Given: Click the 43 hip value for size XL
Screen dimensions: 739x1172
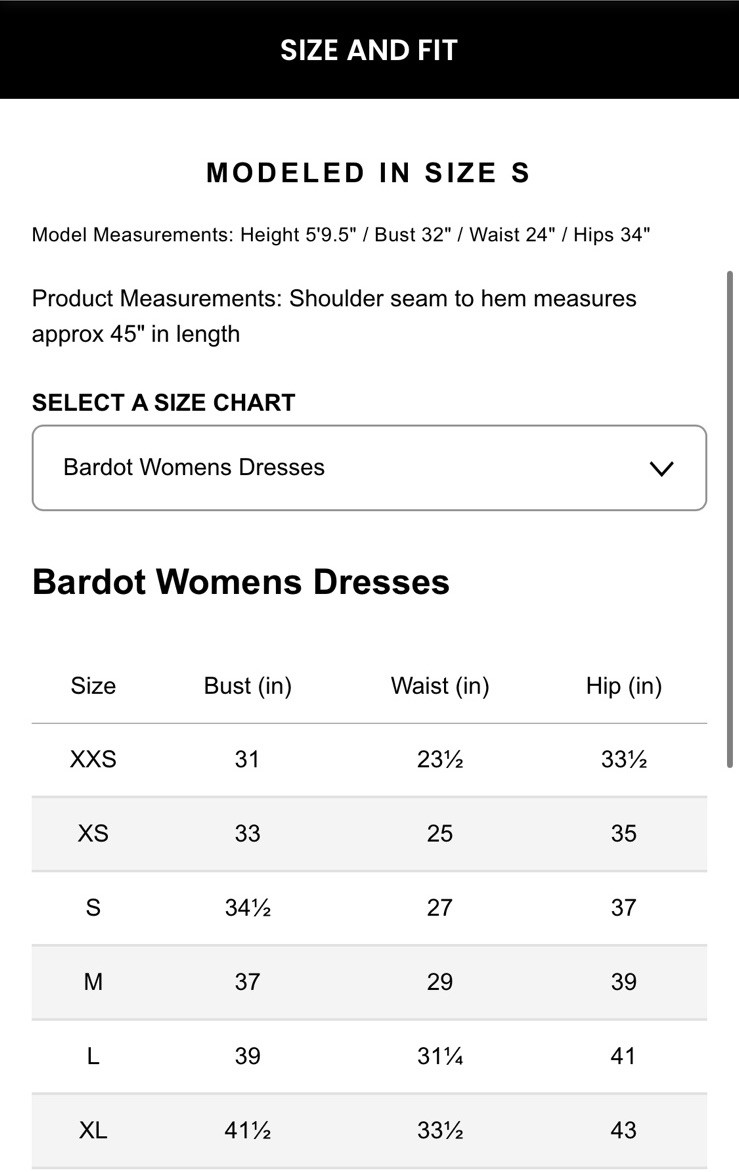Looking at the screenshot, I should [x=623, y=1130].
